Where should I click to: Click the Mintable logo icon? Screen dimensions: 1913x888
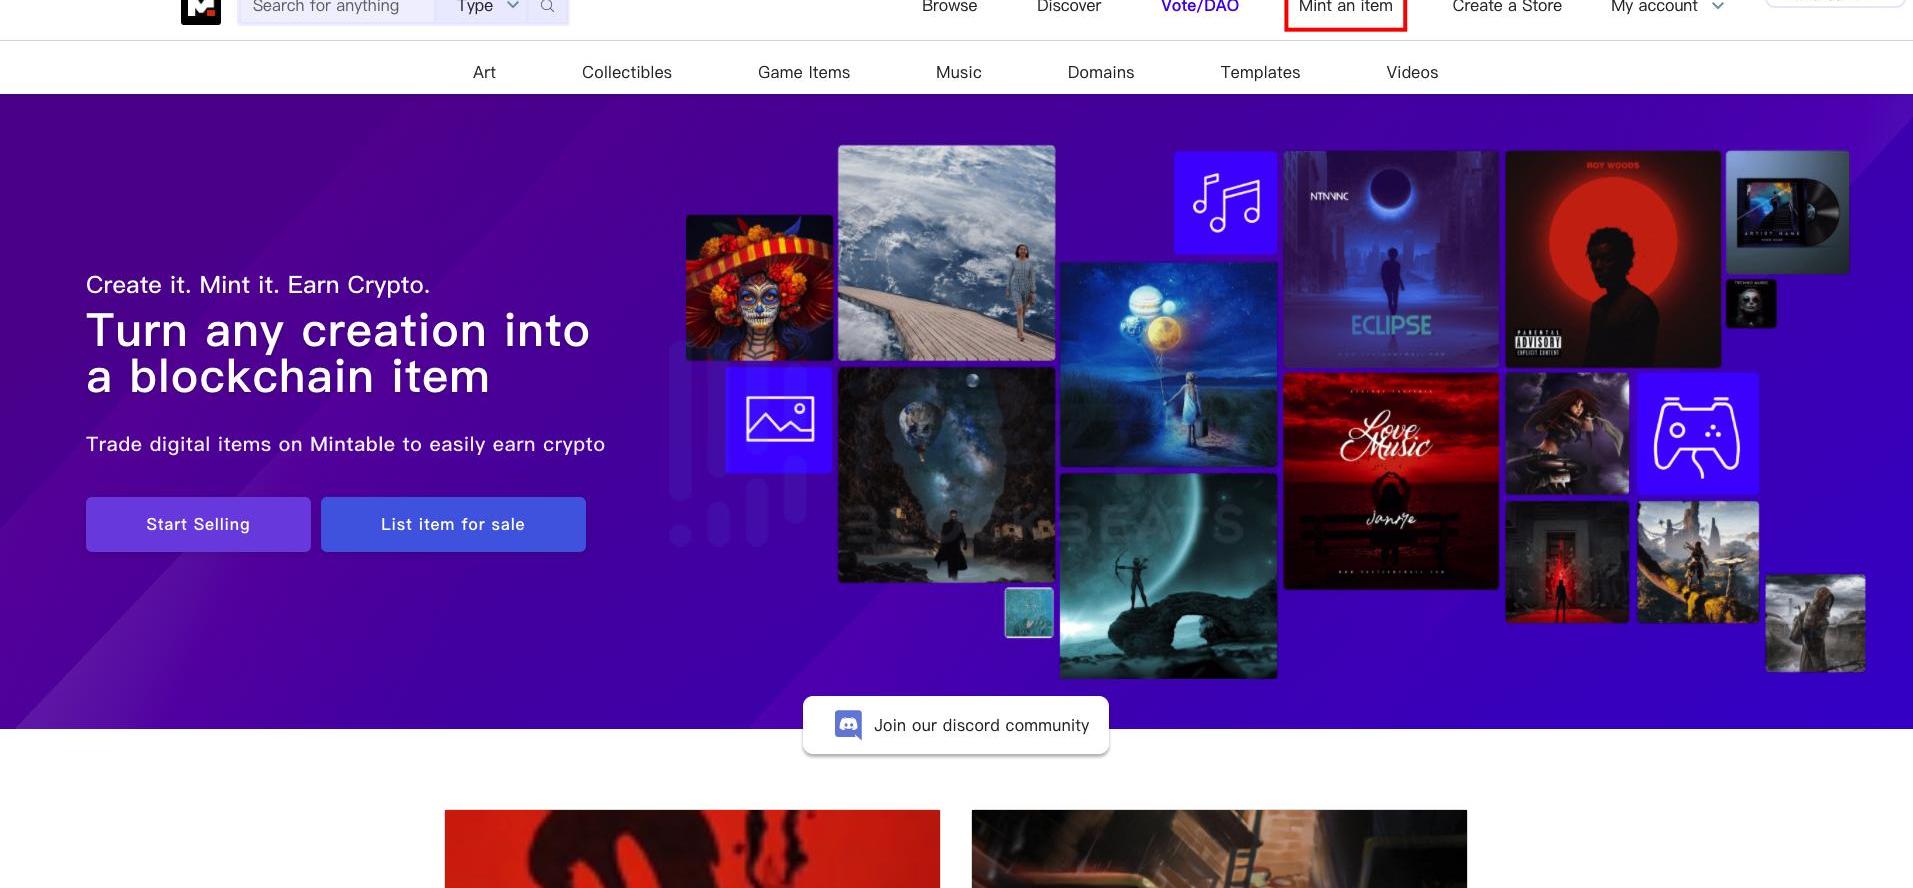point(200,10)
